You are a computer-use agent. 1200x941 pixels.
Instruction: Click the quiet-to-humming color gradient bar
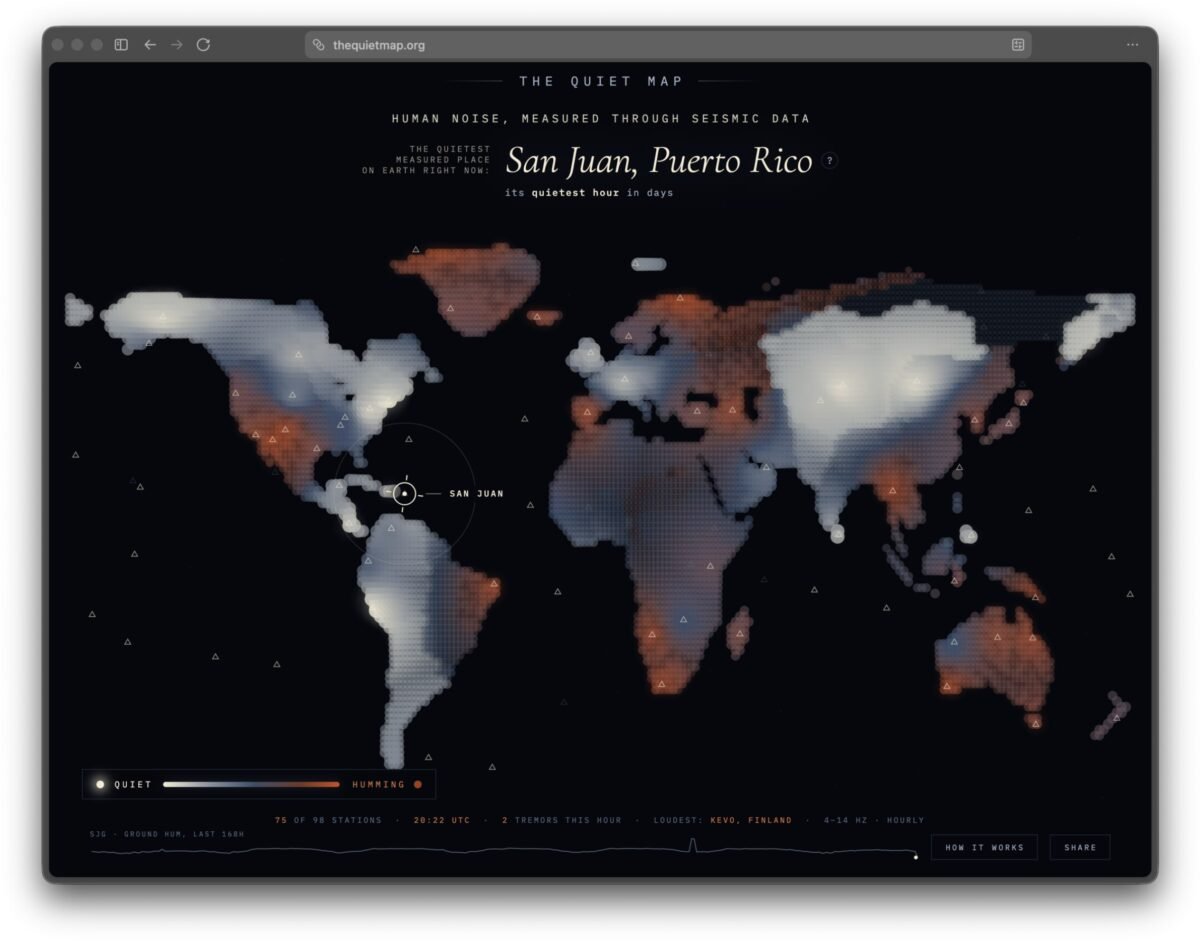[252, 784]
